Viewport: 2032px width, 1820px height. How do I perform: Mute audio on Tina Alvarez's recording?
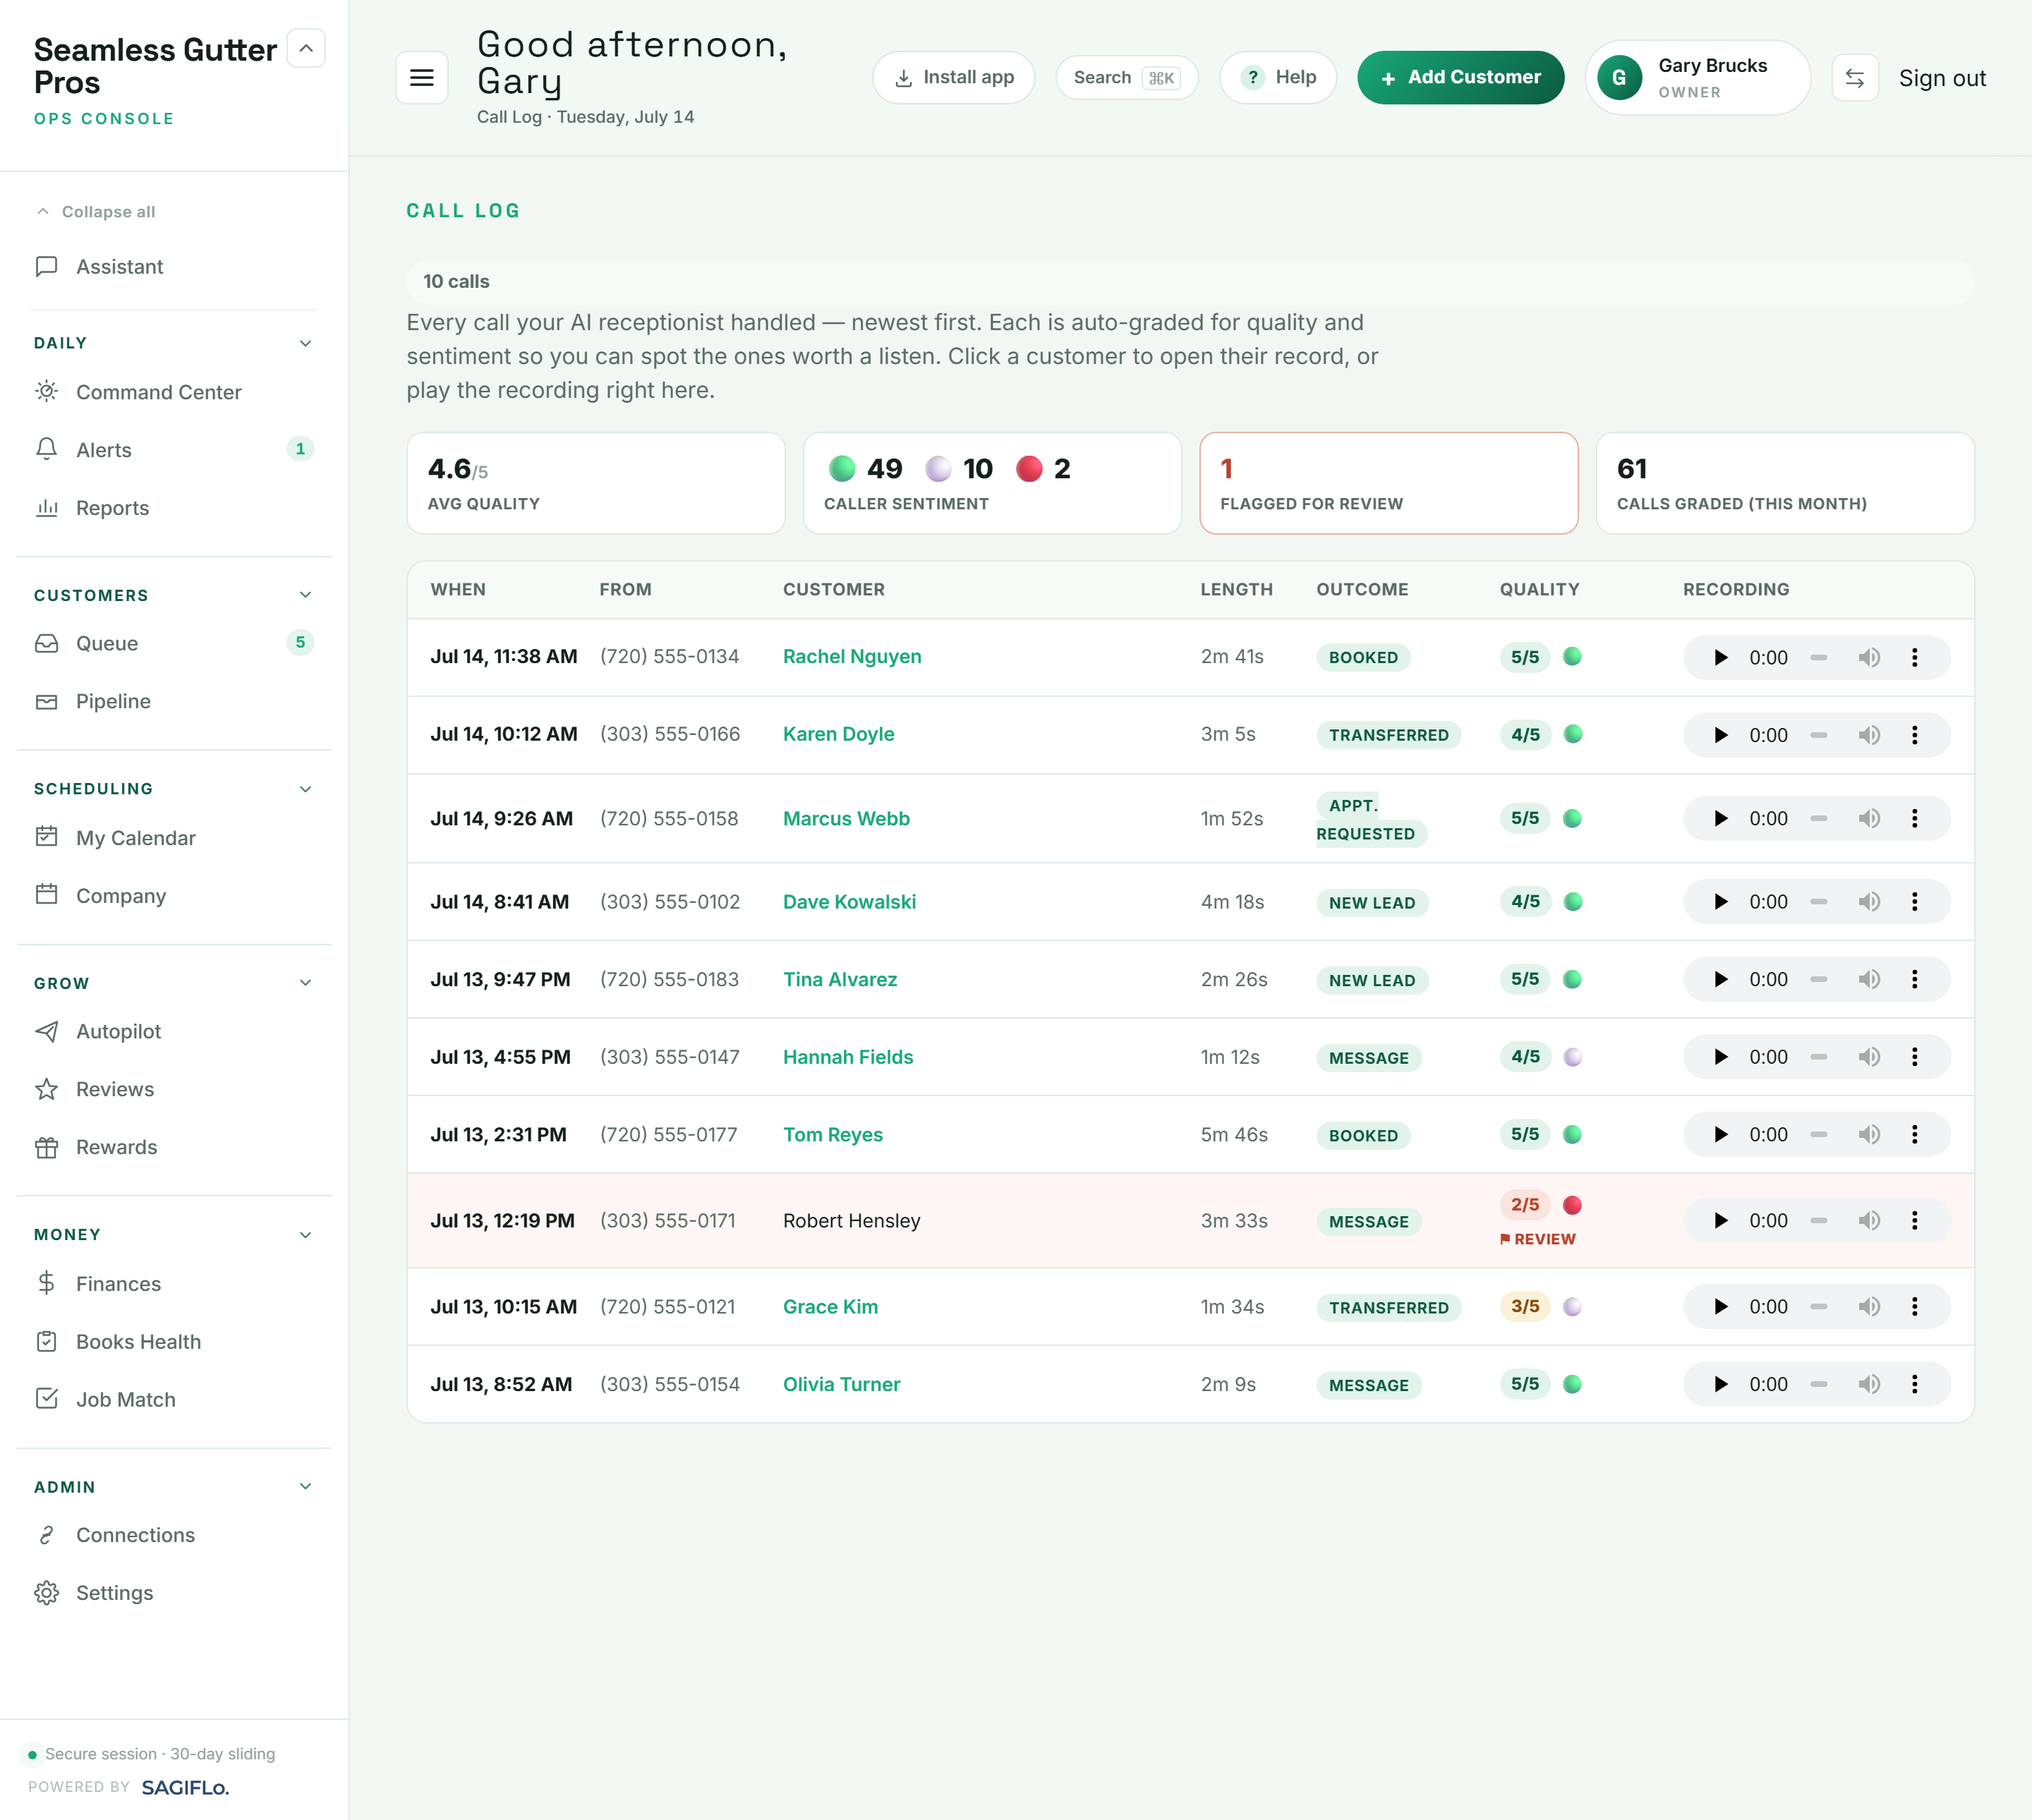1869,980
